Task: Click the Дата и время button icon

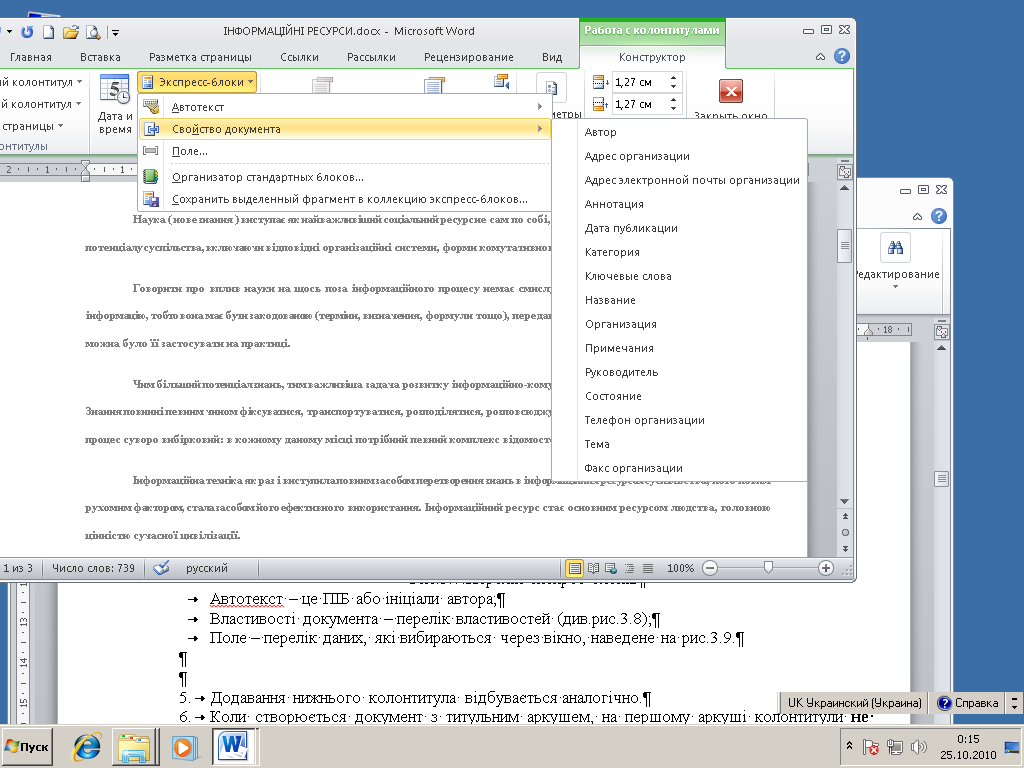Action: point(114,89)
